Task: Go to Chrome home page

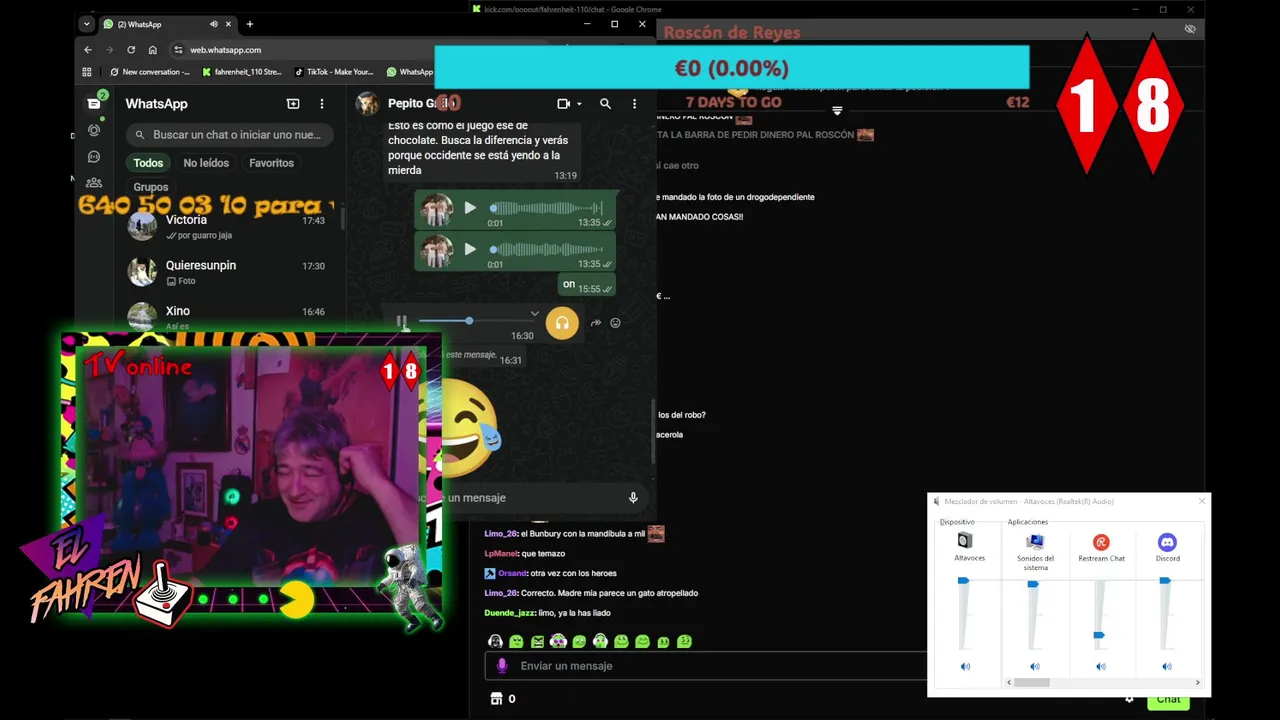Action: 152,49
